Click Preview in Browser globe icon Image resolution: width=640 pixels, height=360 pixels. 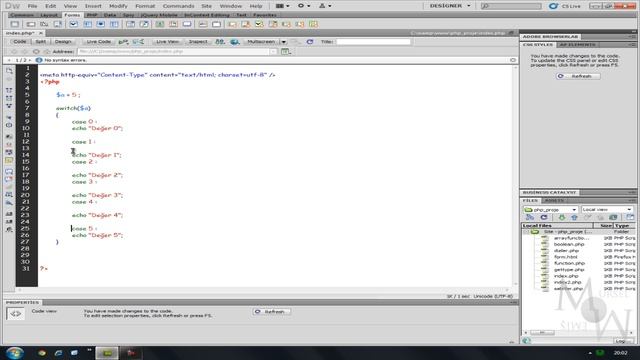tap(235, 42)
